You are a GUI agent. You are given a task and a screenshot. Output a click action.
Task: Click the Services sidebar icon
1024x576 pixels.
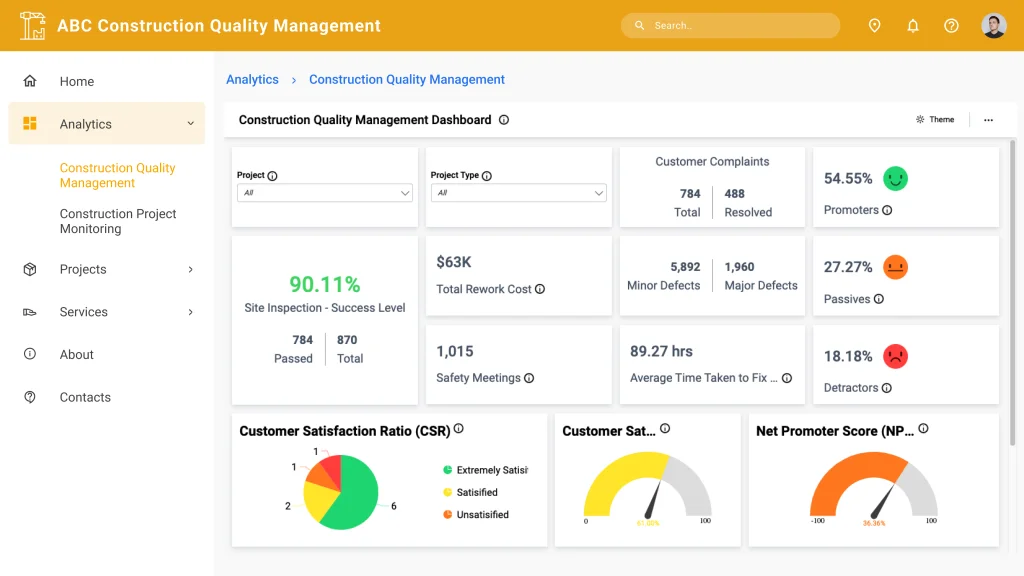click(31, 311)
